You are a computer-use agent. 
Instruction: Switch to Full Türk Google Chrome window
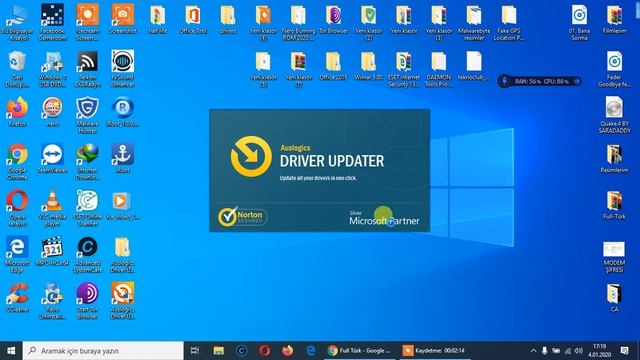coord(359,351)
